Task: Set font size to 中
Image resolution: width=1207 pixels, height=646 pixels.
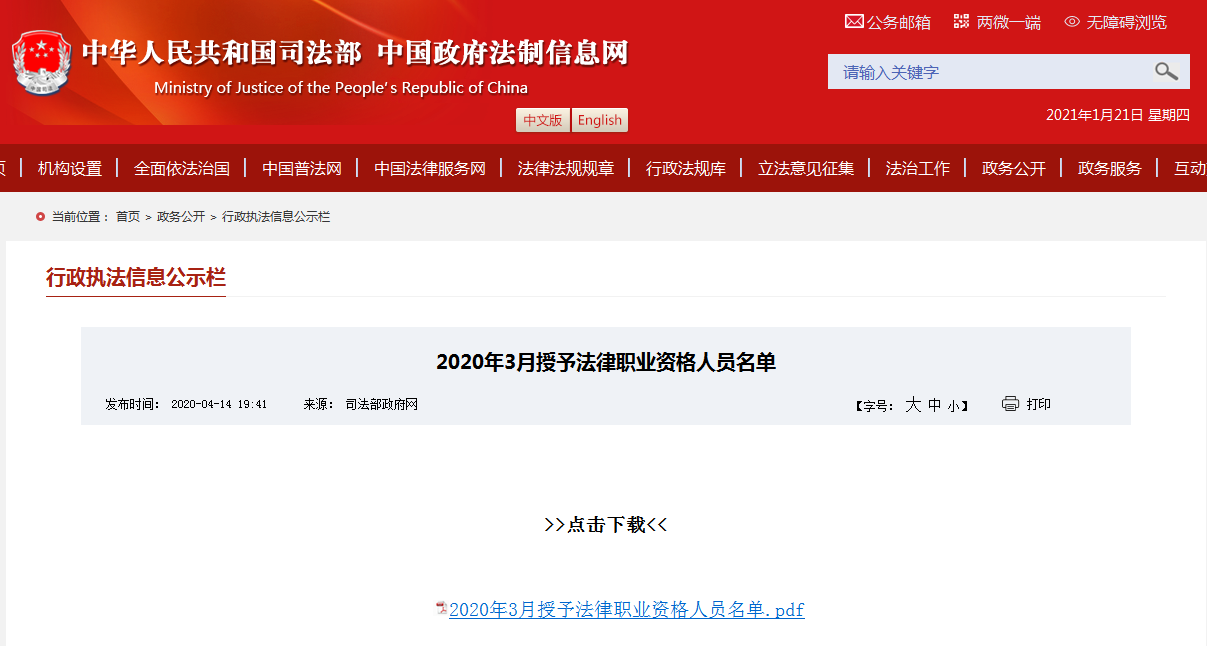Action: (x=934, y=405)
